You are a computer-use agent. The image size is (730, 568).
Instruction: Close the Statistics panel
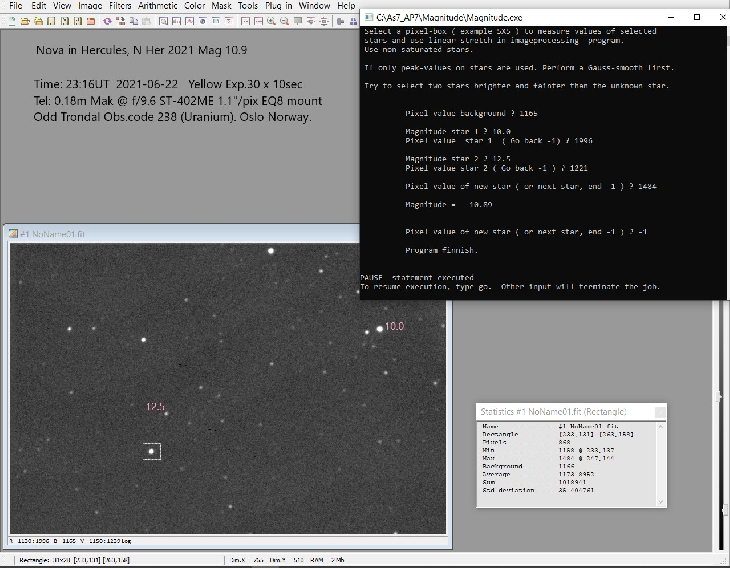[x=659, y=411]
